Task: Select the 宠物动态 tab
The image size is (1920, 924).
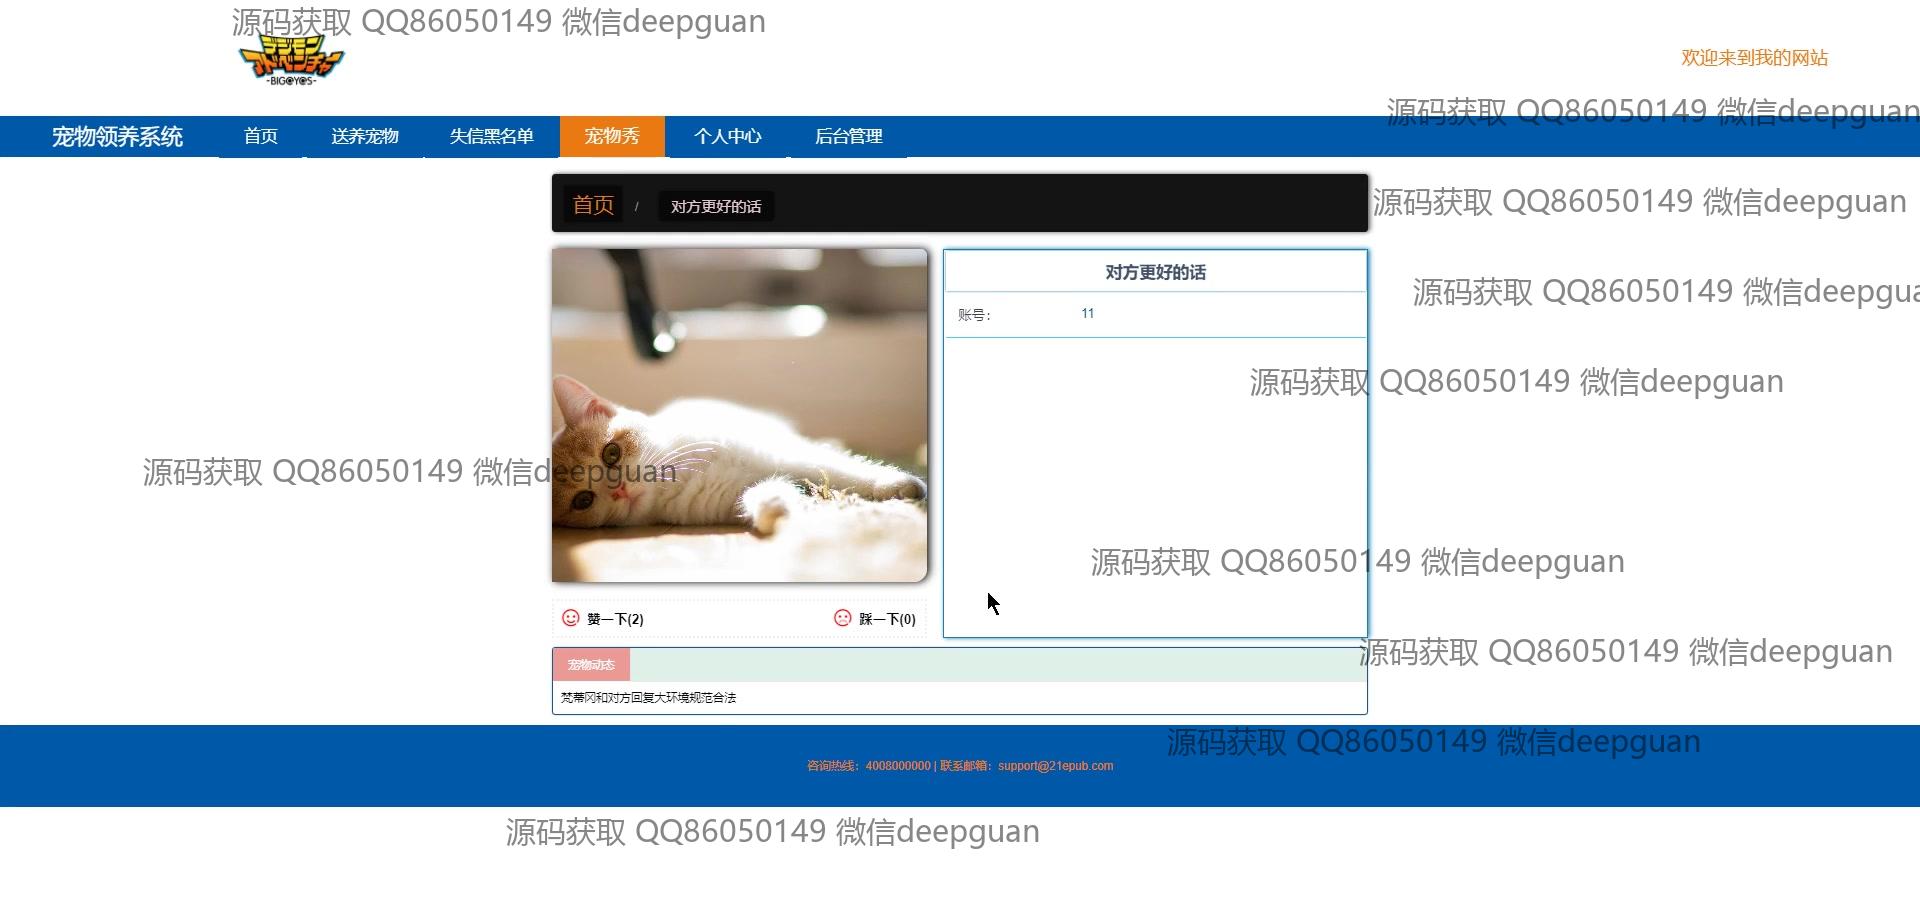Action: (591, 665)
